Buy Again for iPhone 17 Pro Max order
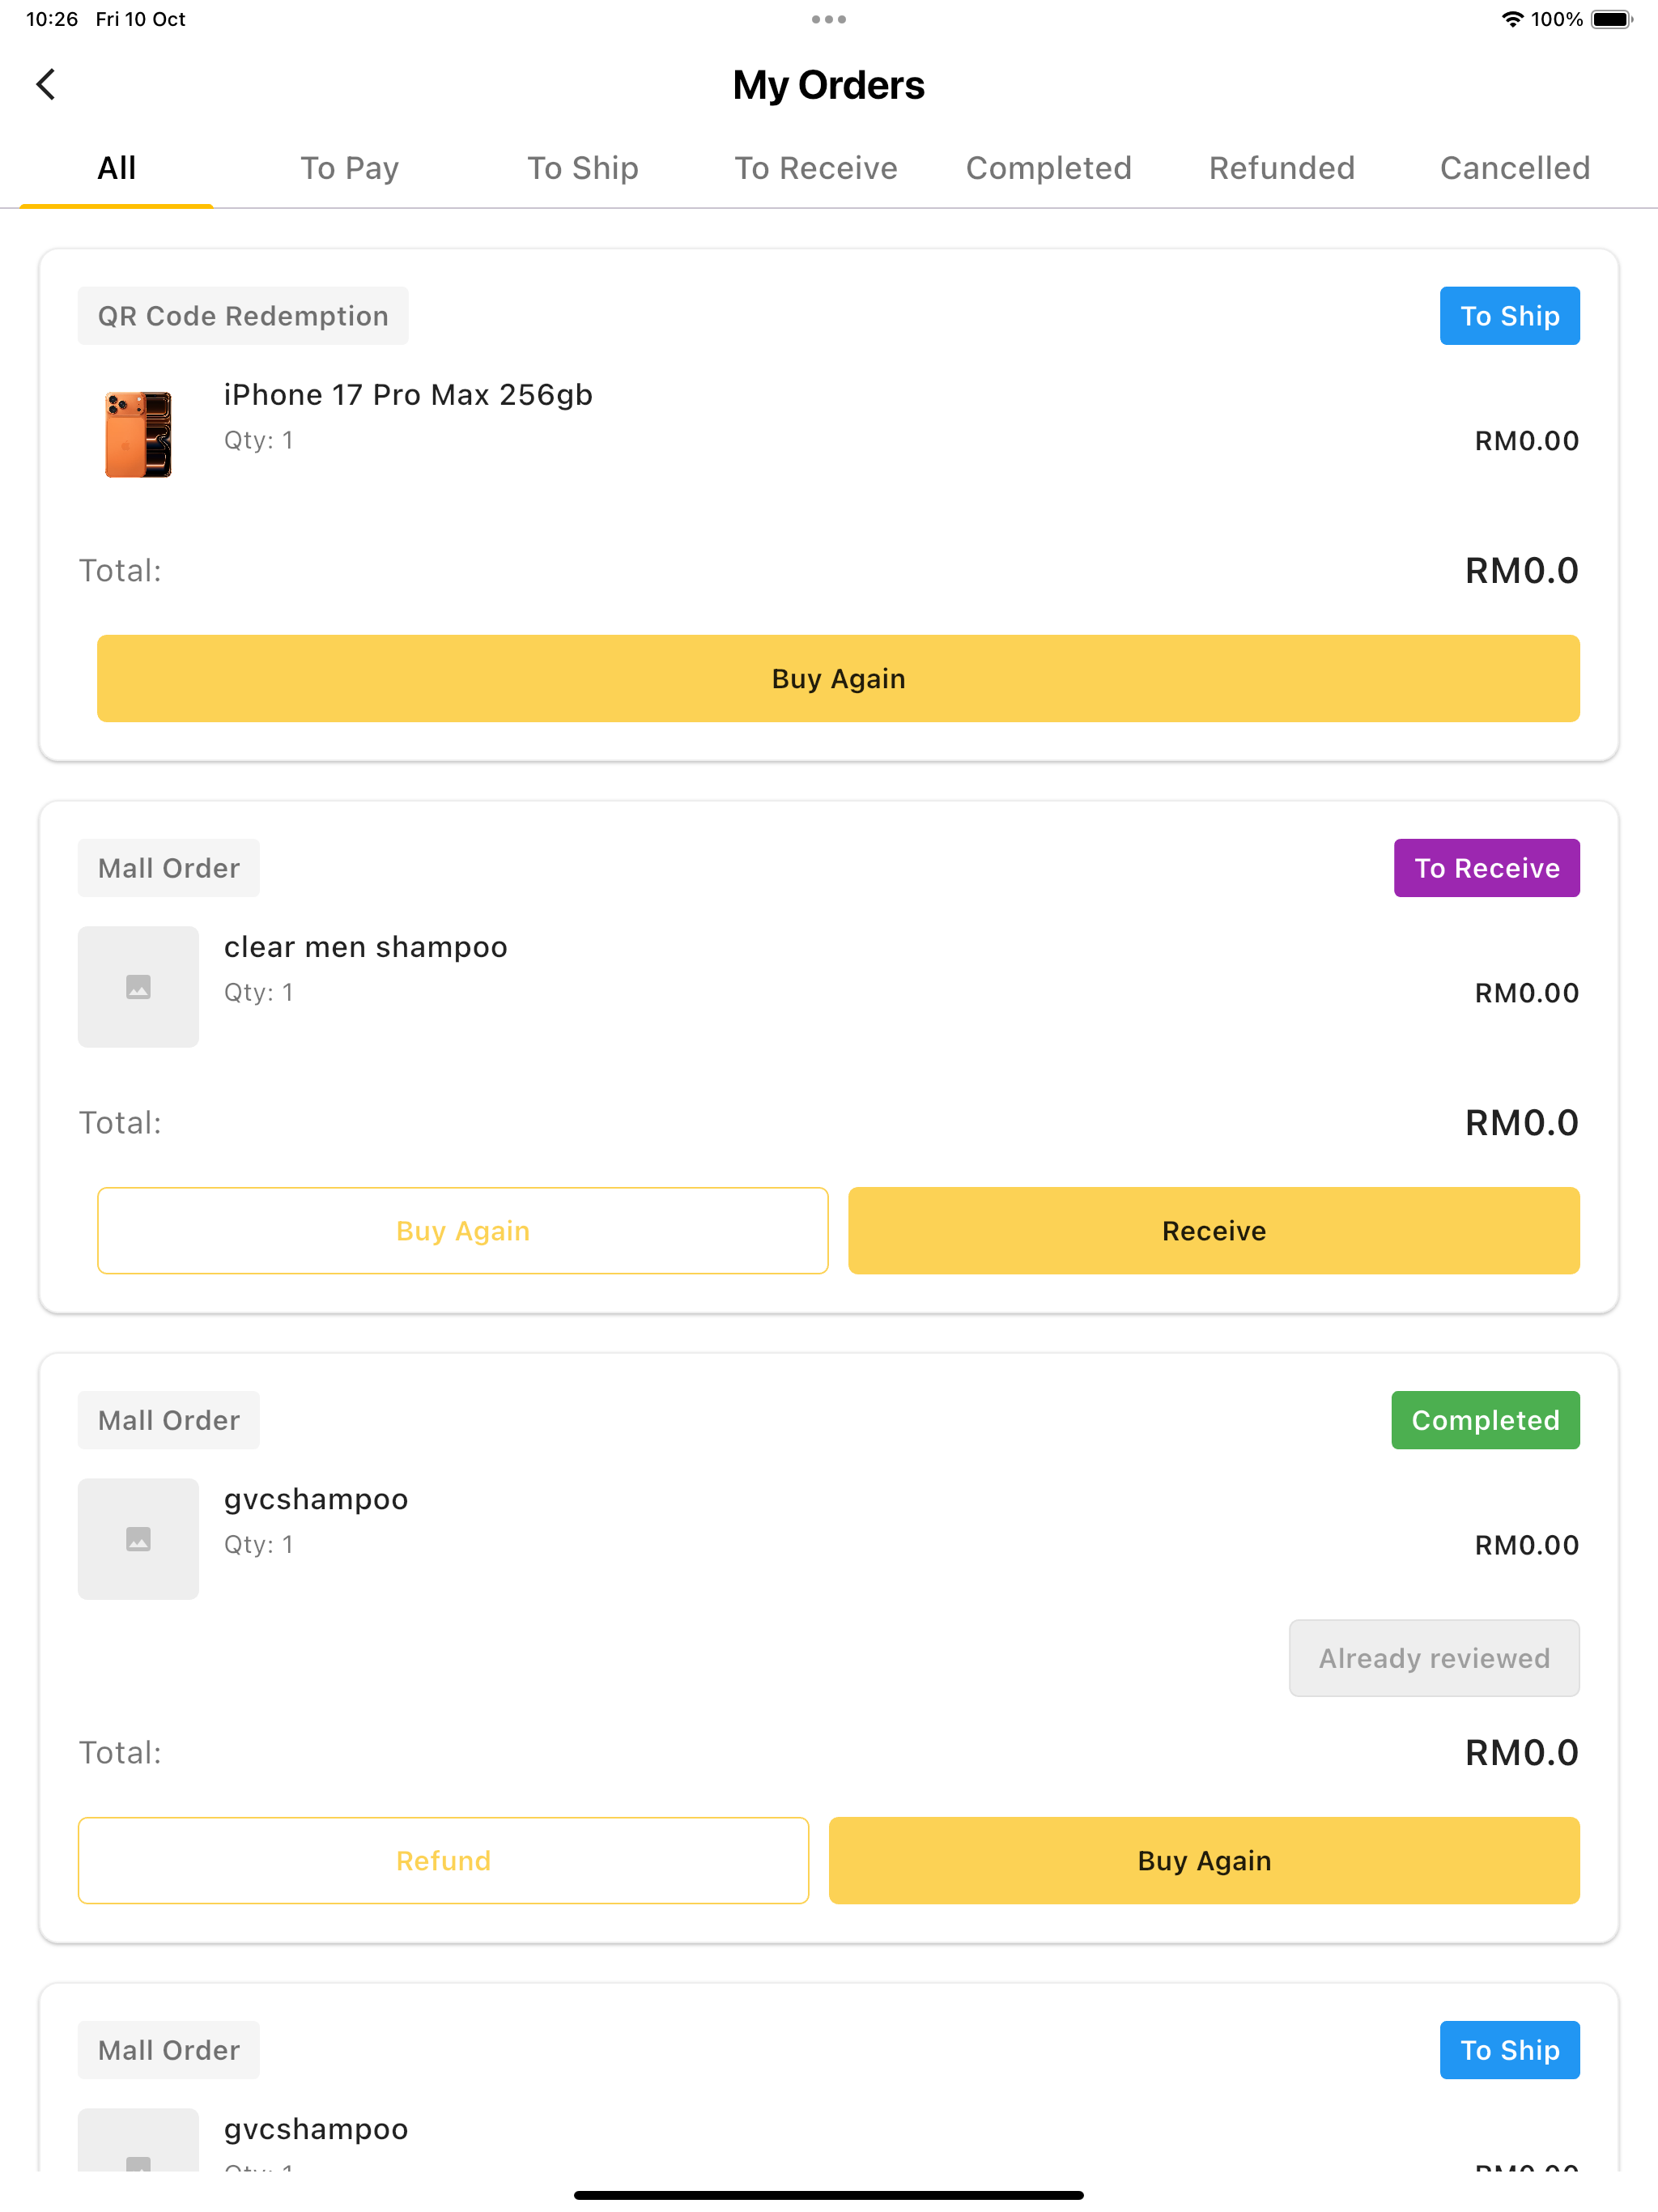This screenshot has height=2212, width=1658. (x=838, y=678)
